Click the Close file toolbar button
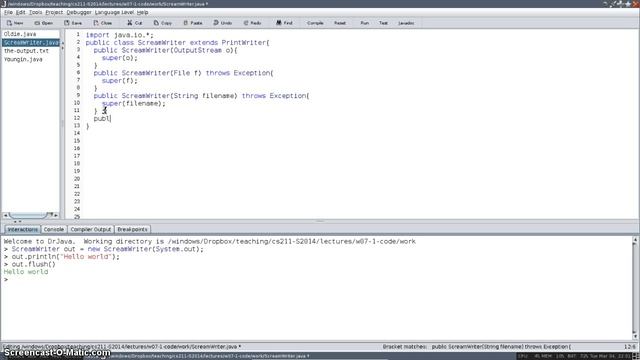 pyautogui.click(x=103, y=23)
